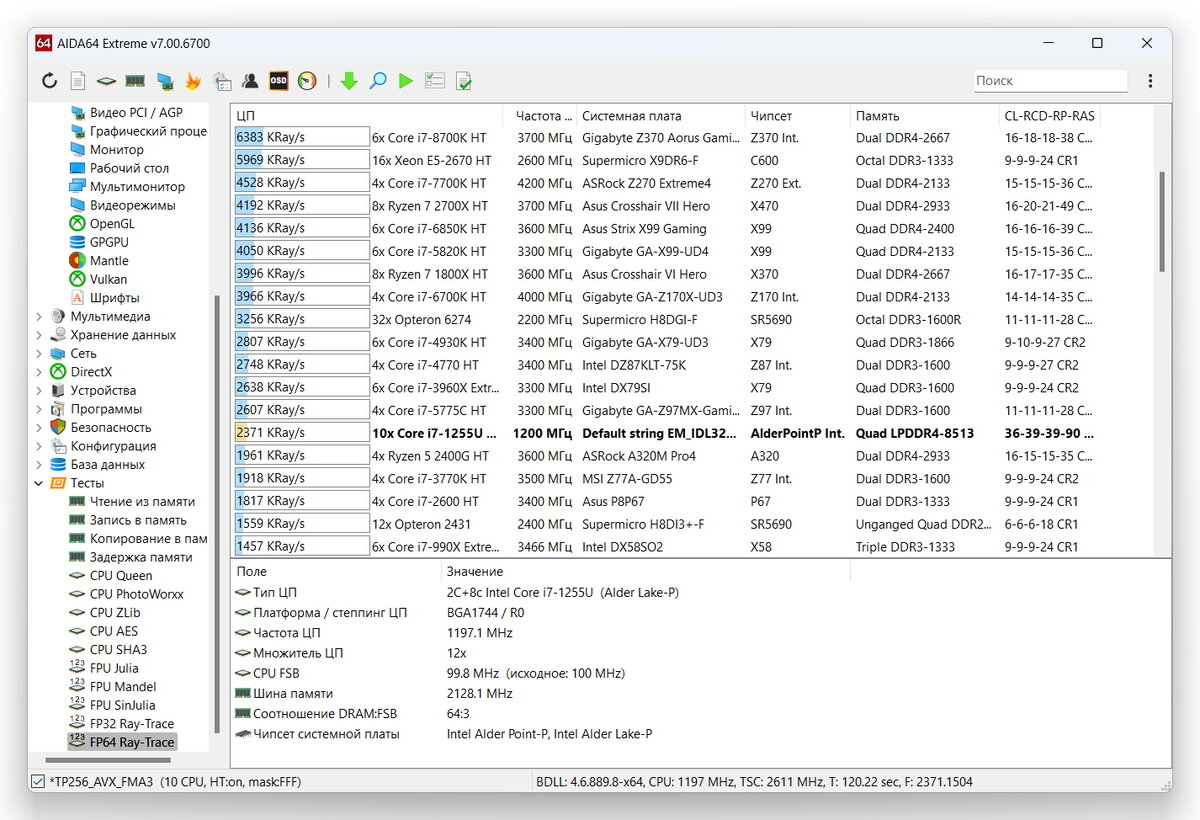Screen dimensions: 1200x820
Task: Select Vulkan in the sidebar
Action: [109, 279]
